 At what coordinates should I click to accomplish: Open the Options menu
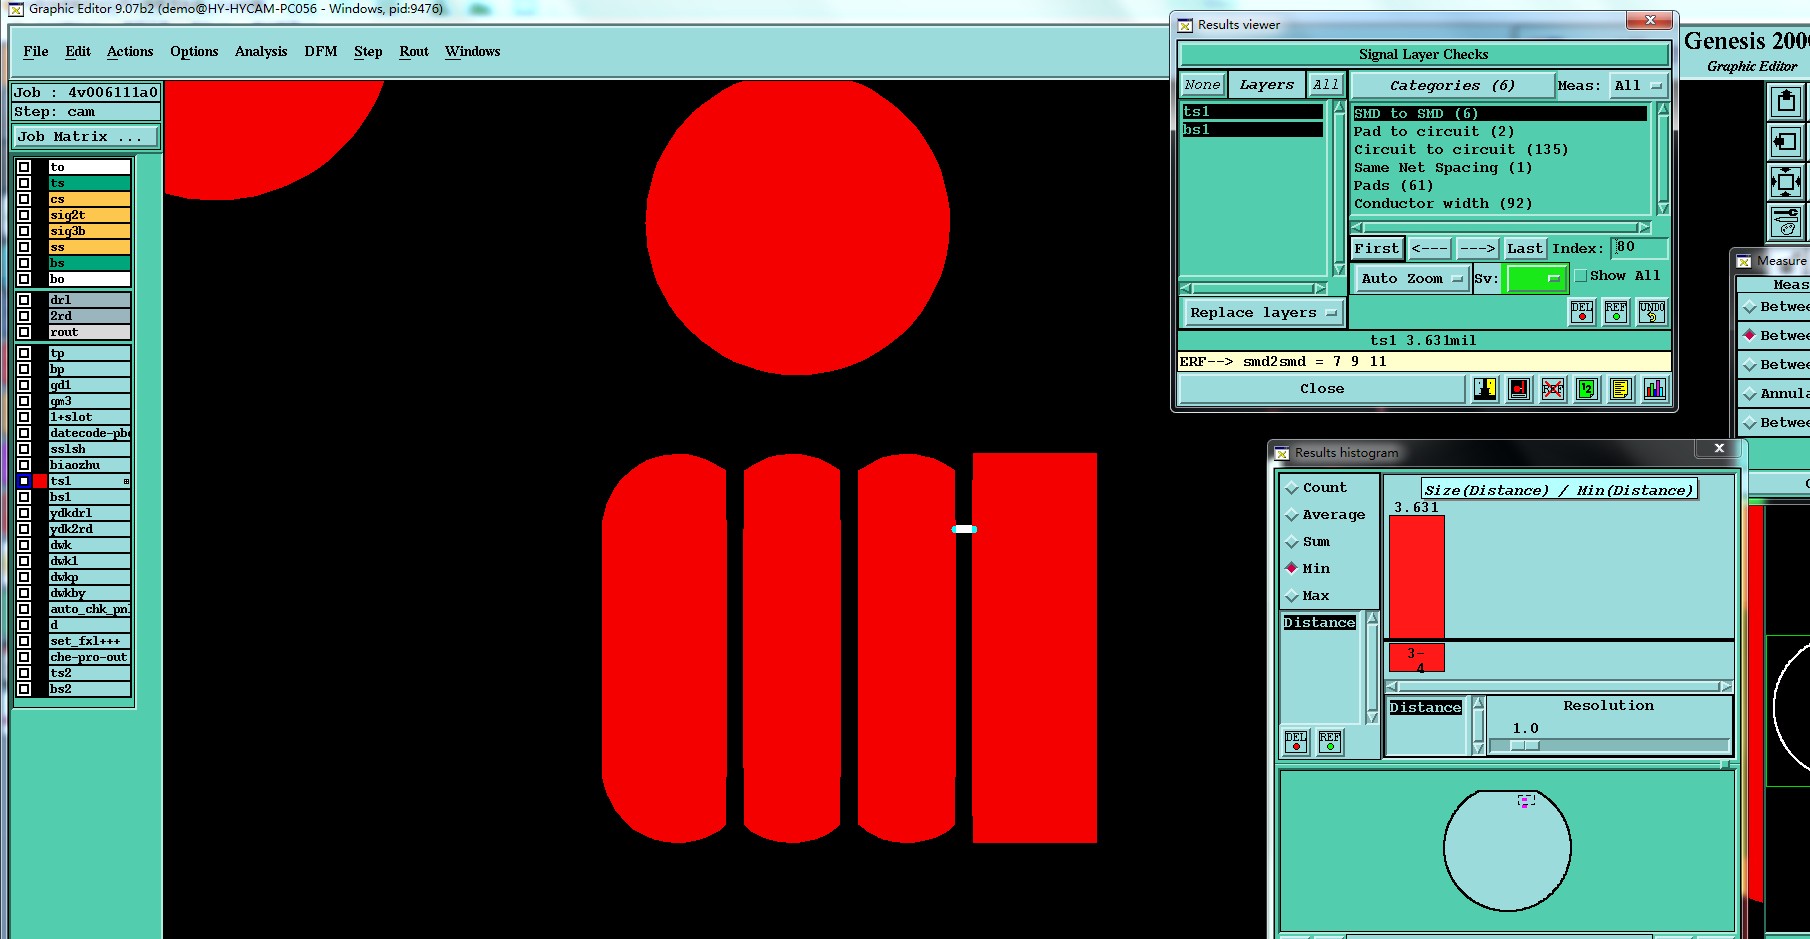click(194, 52)
